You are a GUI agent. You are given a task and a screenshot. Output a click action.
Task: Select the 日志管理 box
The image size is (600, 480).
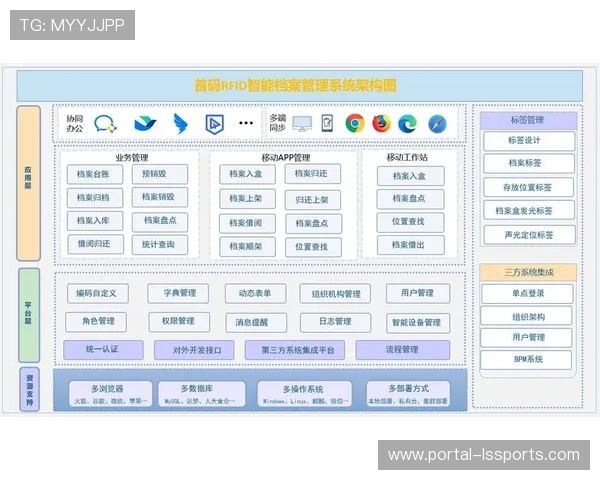(x=336, y=323)
